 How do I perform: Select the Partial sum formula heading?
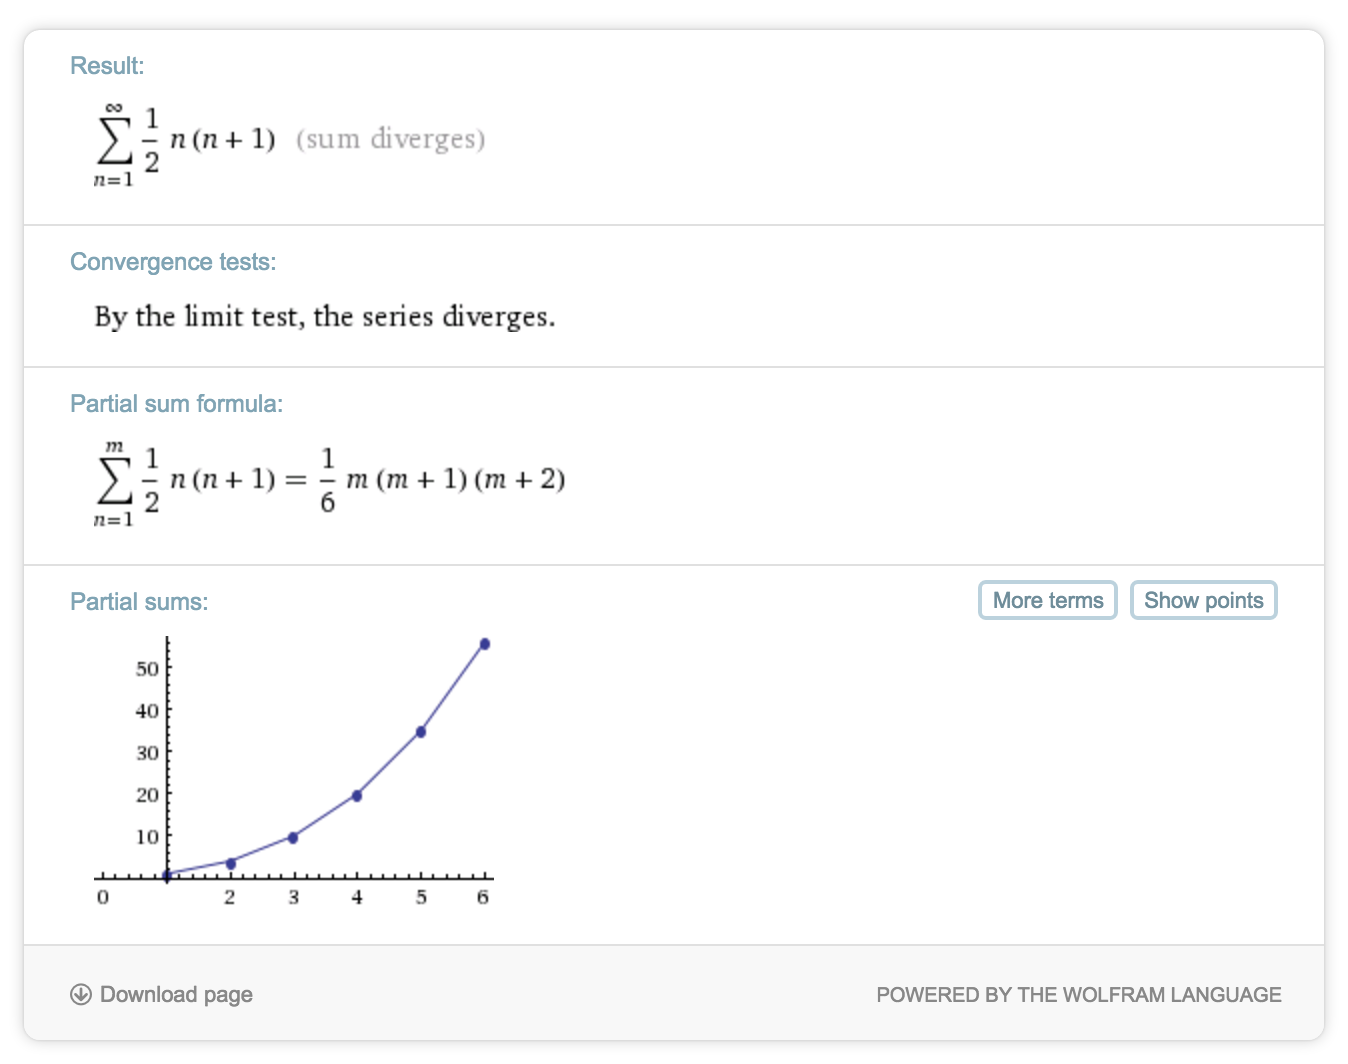tap(176, 403)
